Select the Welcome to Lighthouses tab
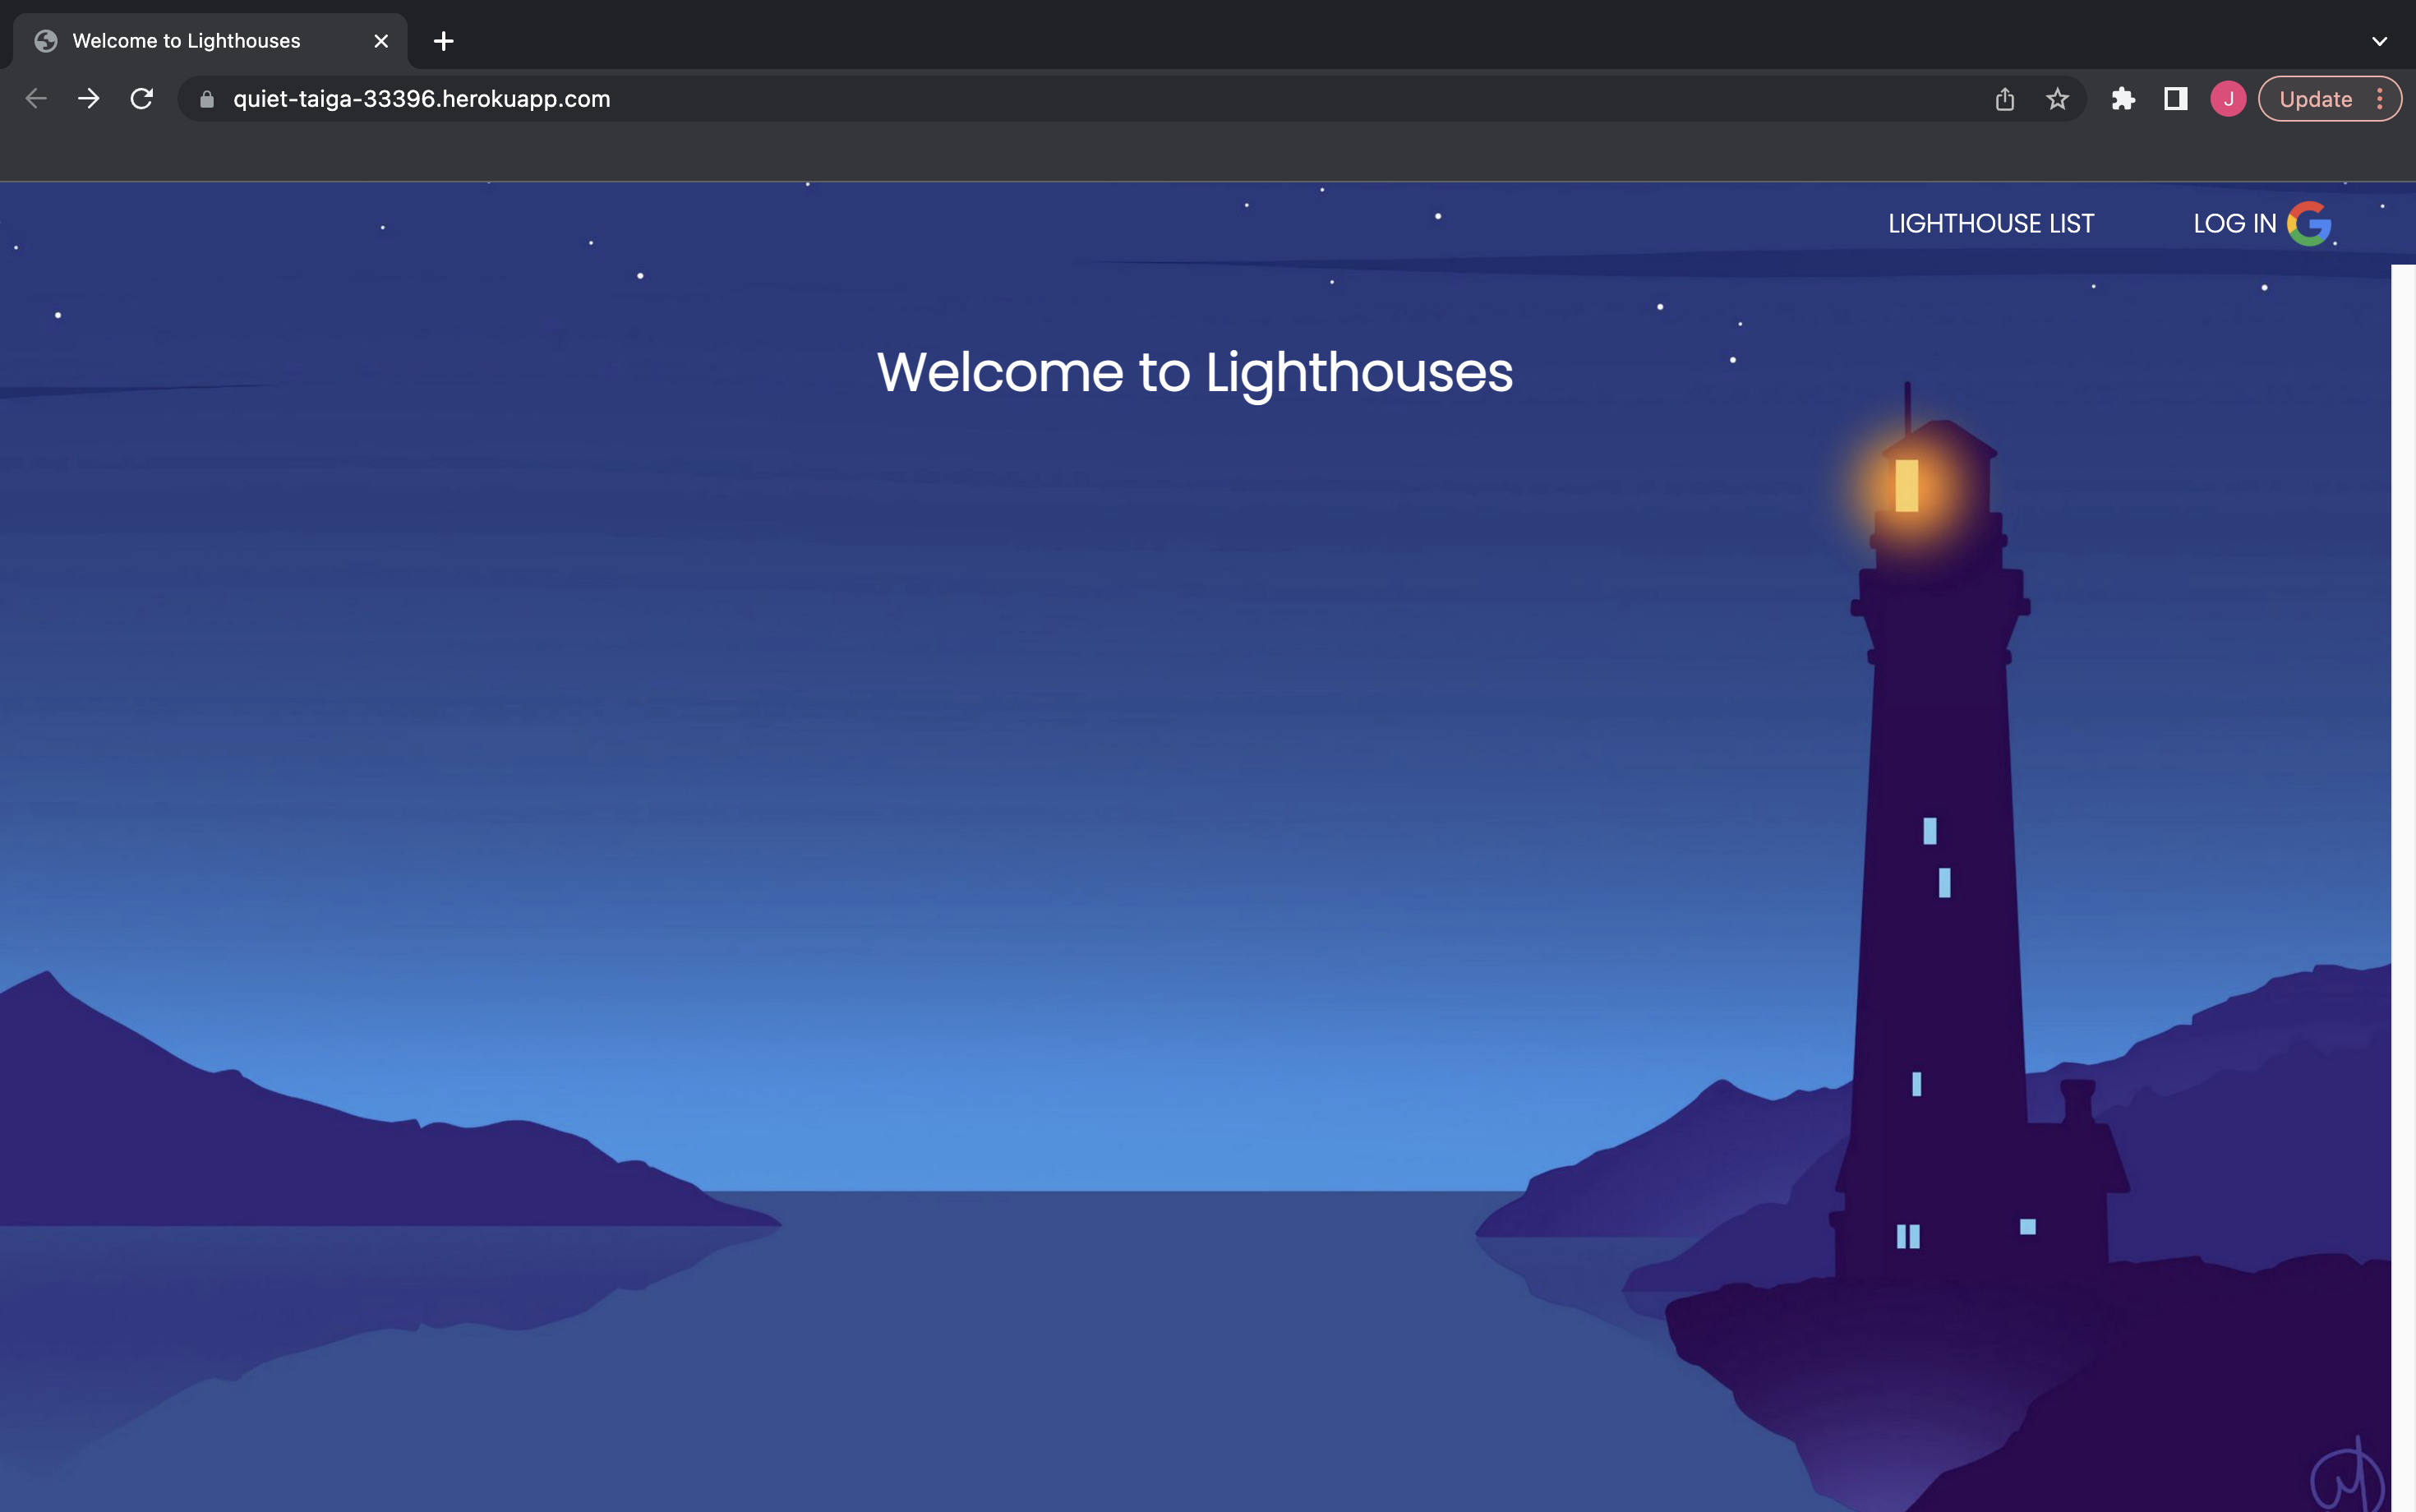The width and height of the screenshot is (2416, 1512). pos(210,41)
